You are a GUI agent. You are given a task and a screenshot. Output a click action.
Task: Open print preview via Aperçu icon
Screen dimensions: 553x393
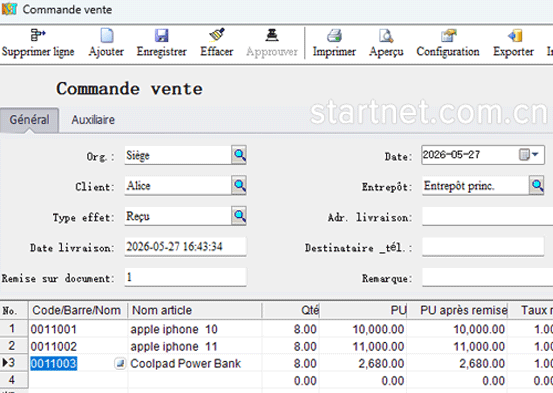386,36
